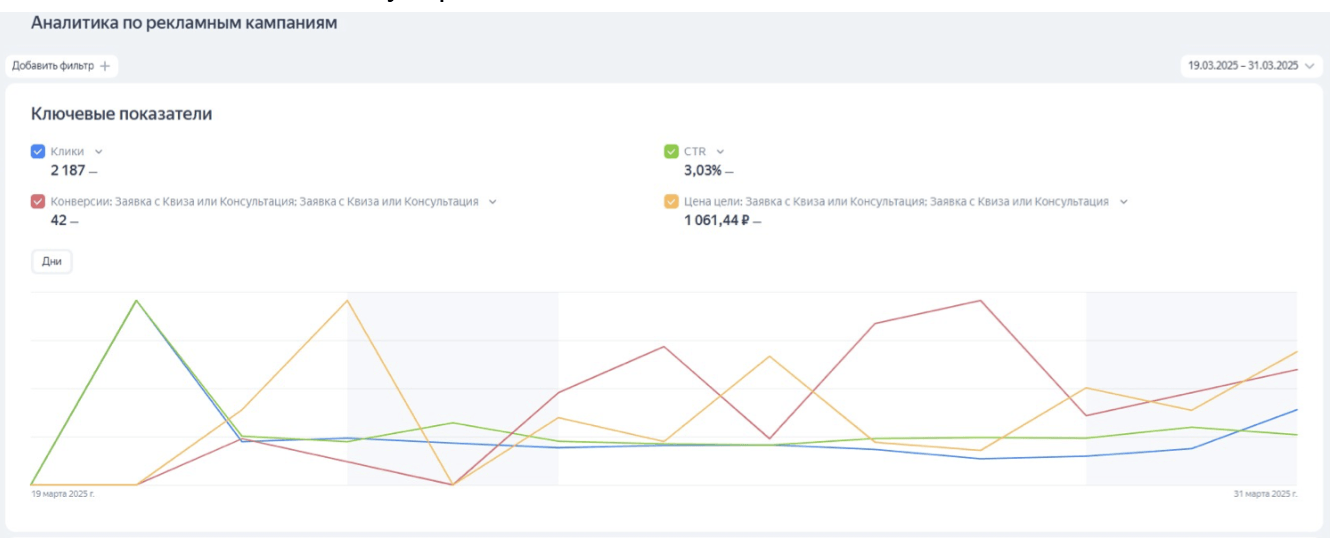Click the Ключевые показатели section heading
Screen dimensions: 1342x542
pos(121,114)
